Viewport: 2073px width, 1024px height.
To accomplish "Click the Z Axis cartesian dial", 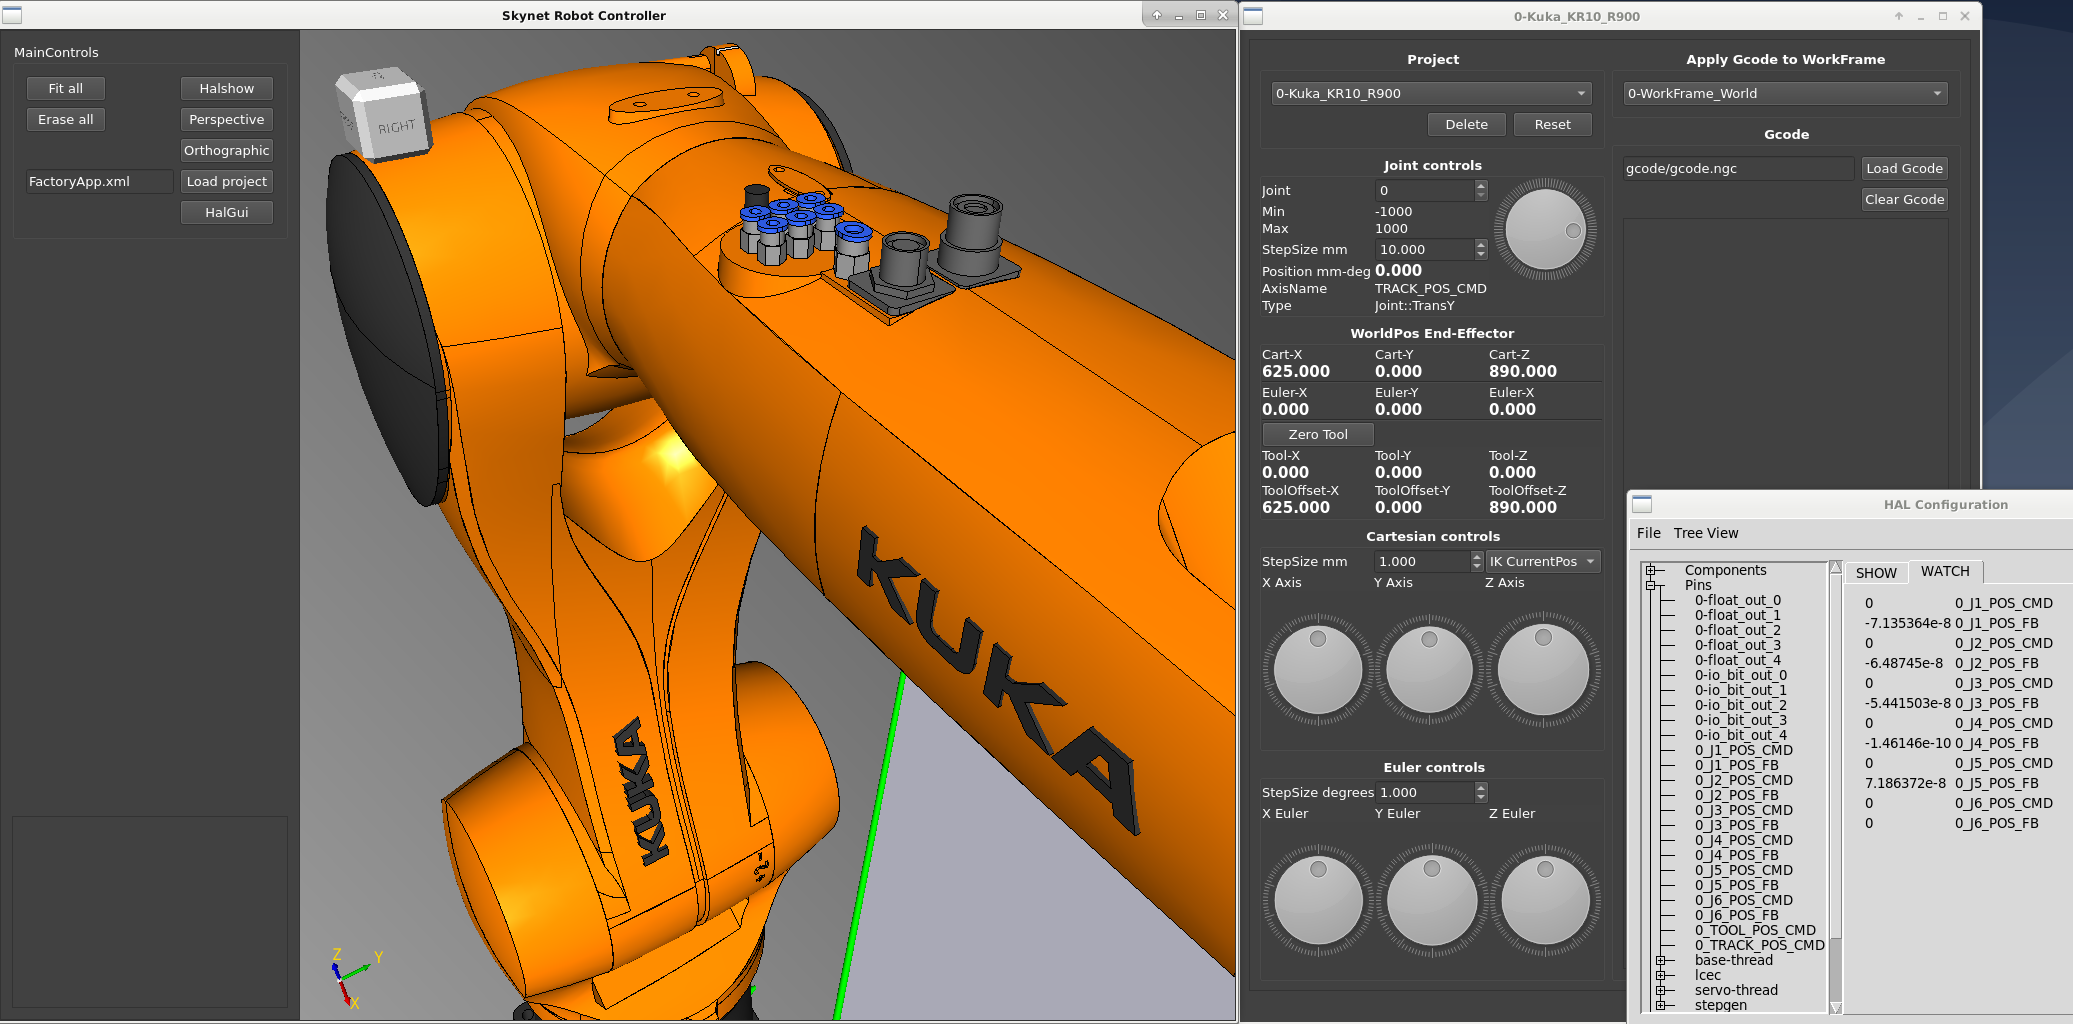I will 1543,669.
